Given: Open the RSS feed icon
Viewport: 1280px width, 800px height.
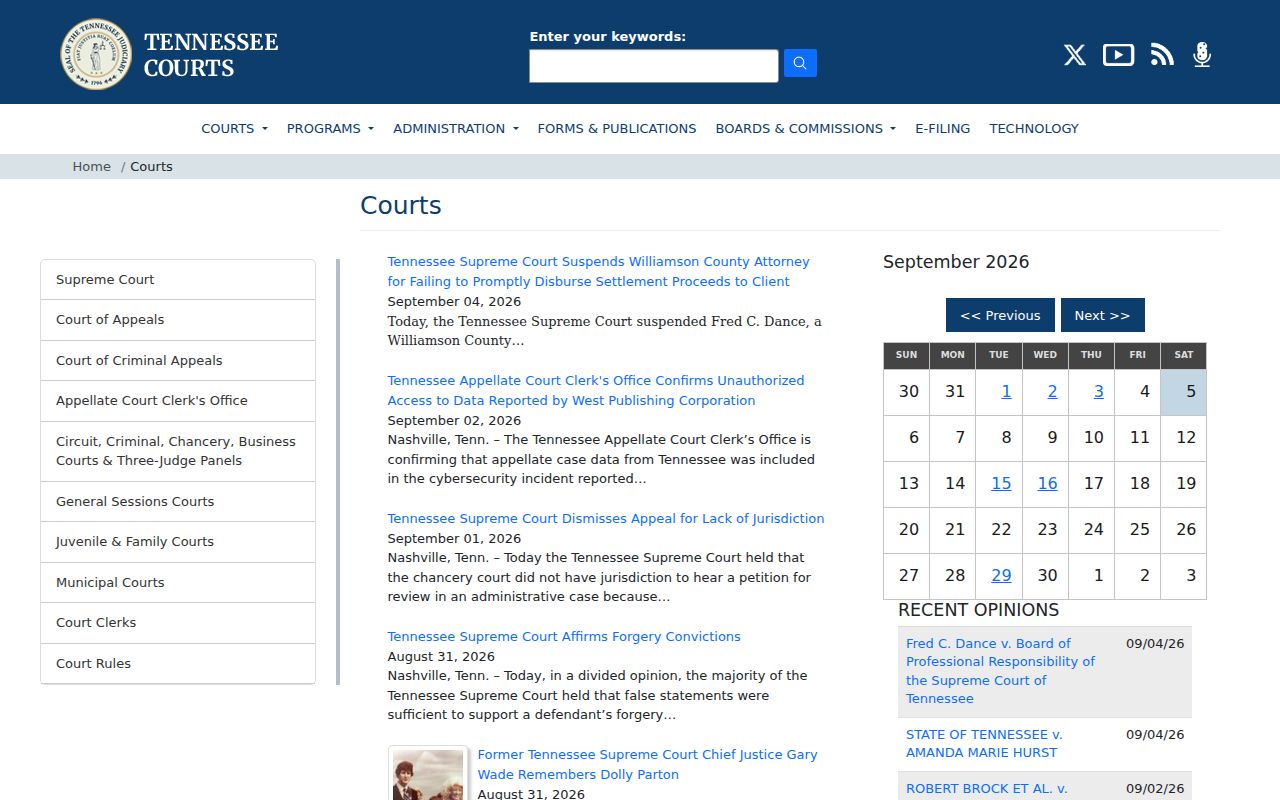Looking at the screenshot, I should click(x=1162, y=55).
